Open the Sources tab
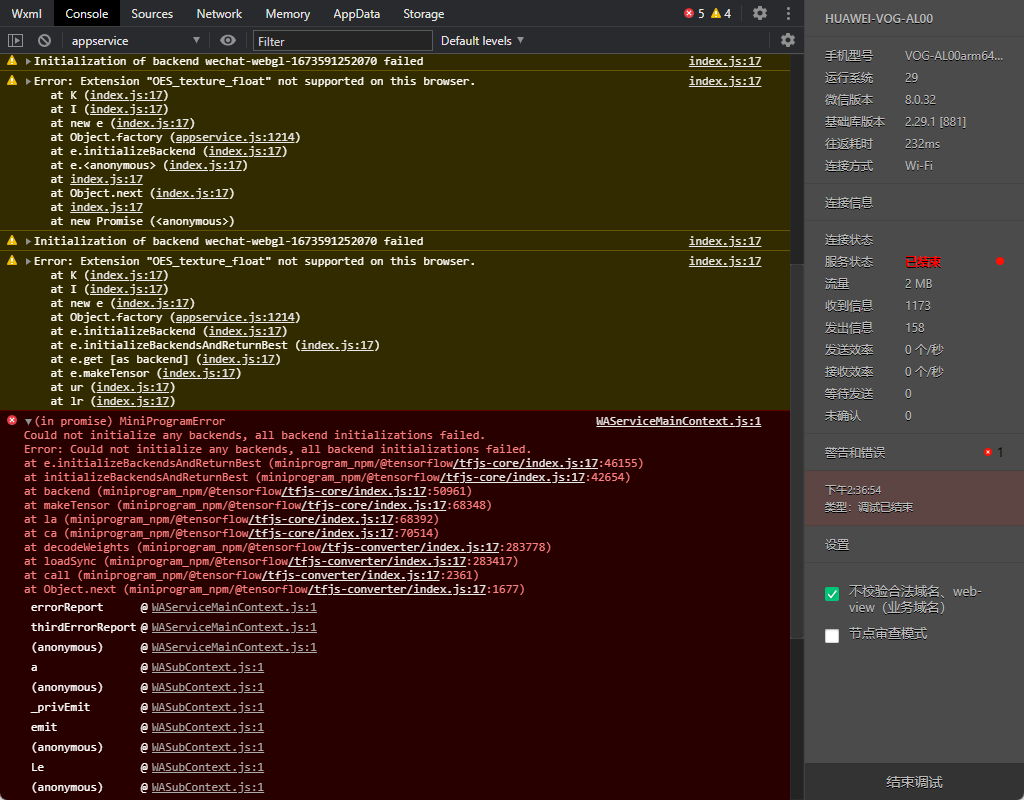The image size is (1024, 800). tap(152, 14)
